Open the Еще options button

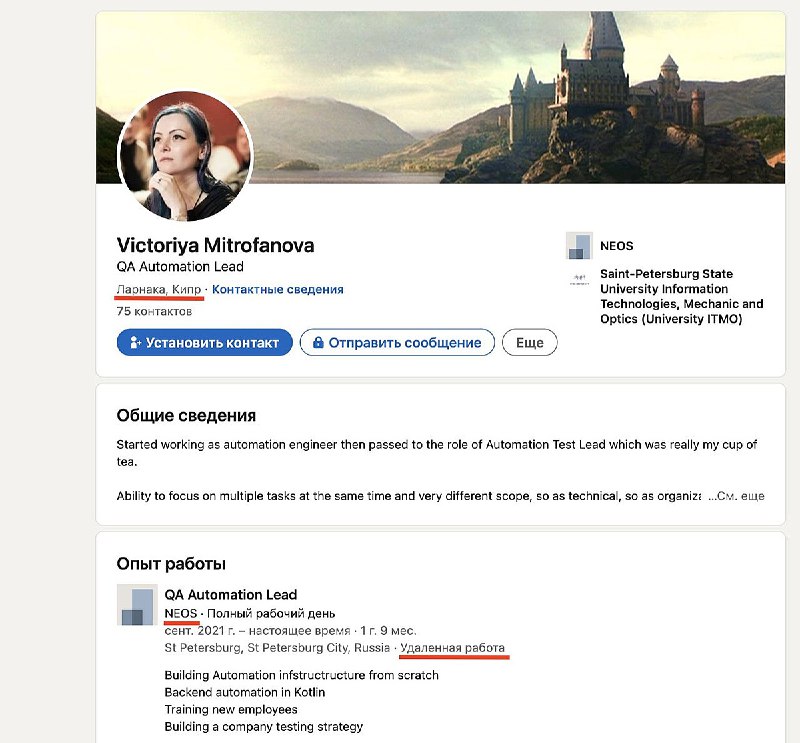coord(530,342)
